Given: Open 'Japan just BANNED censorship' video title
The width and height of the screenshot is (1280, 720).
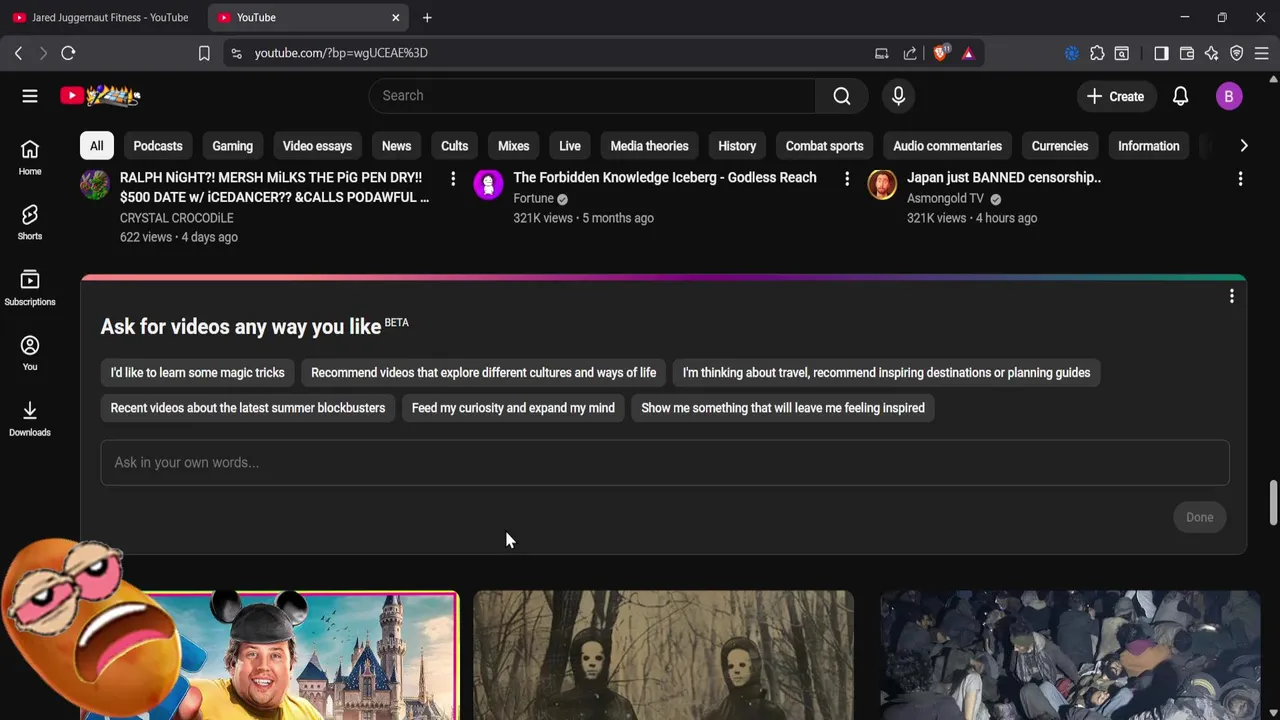Looking at the screenshot, I should [1004, 177].
